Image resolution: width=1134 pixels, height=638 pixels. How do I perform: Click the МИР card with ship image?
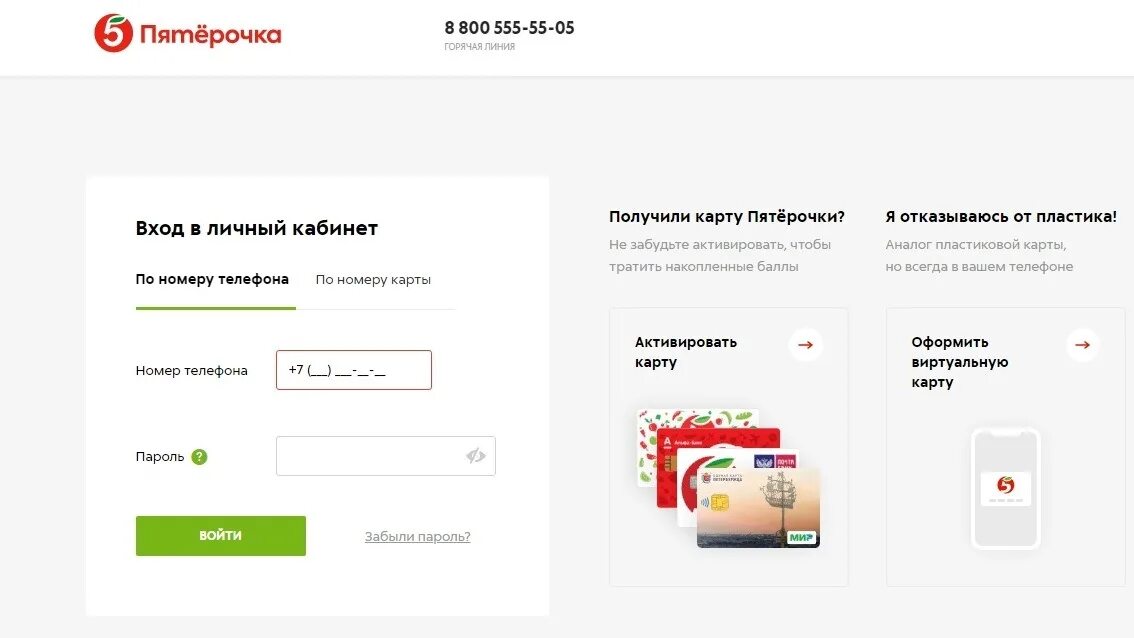tap(758, 508)
